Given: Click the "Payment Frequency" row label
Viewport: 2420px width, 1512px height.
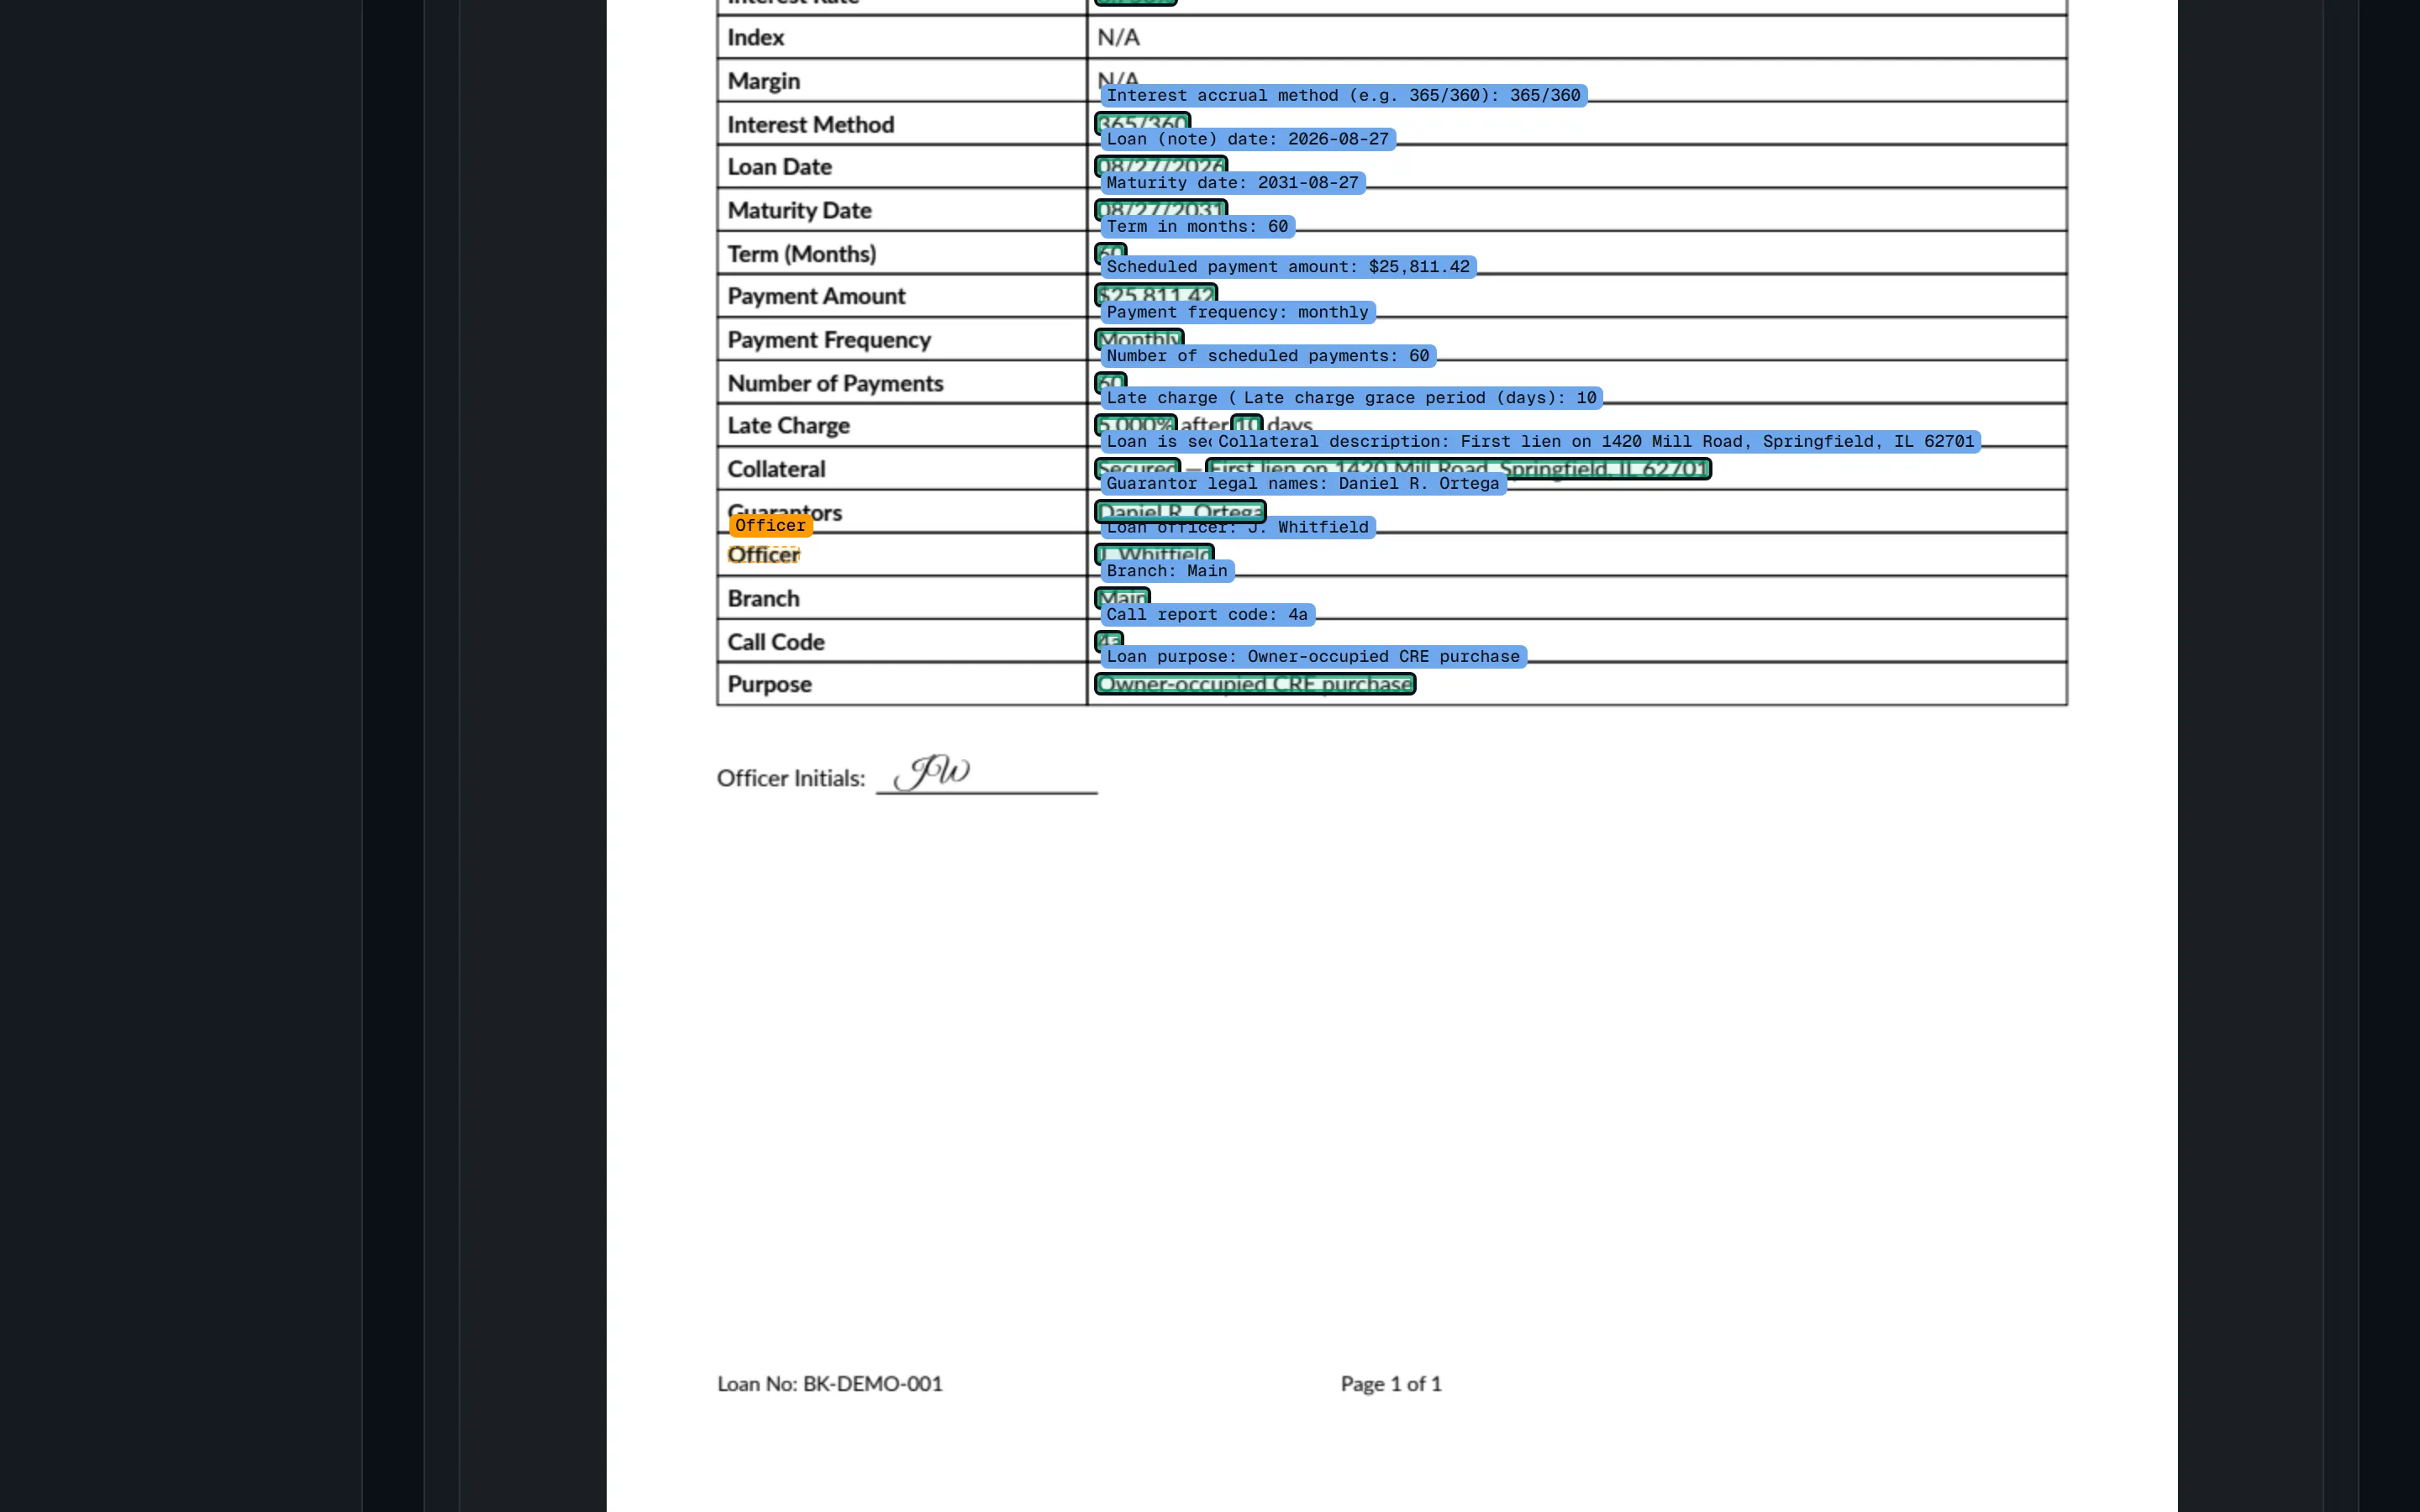Looking at the screenshot, I should pos(829,340).
